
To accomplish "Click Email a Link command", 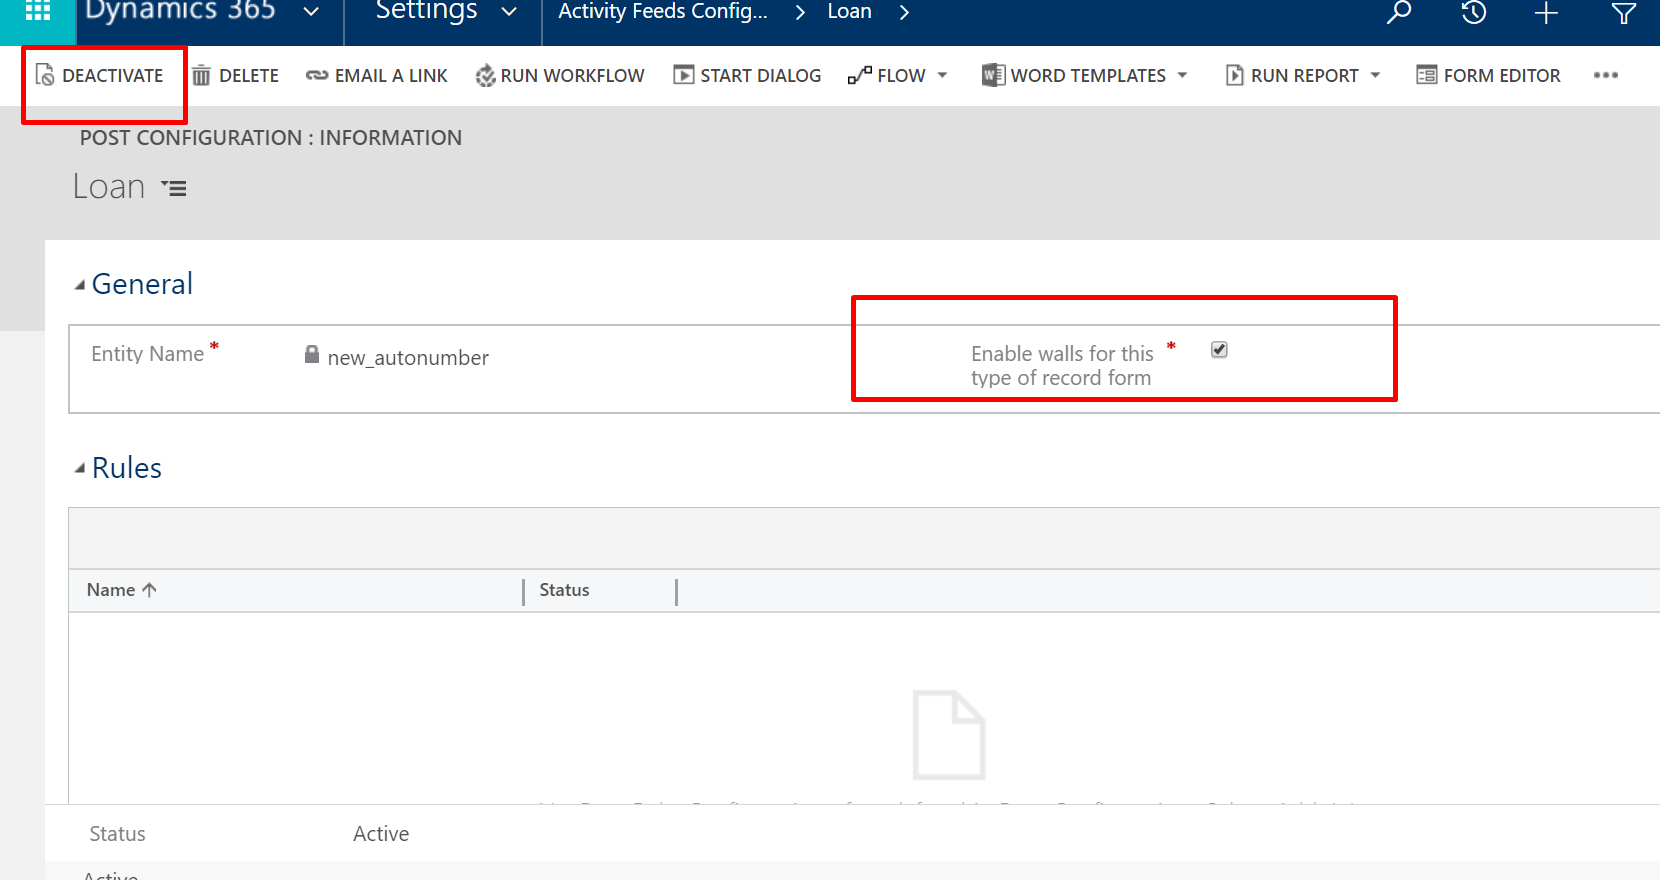I will pyautogui.click(x=377, y=76).
